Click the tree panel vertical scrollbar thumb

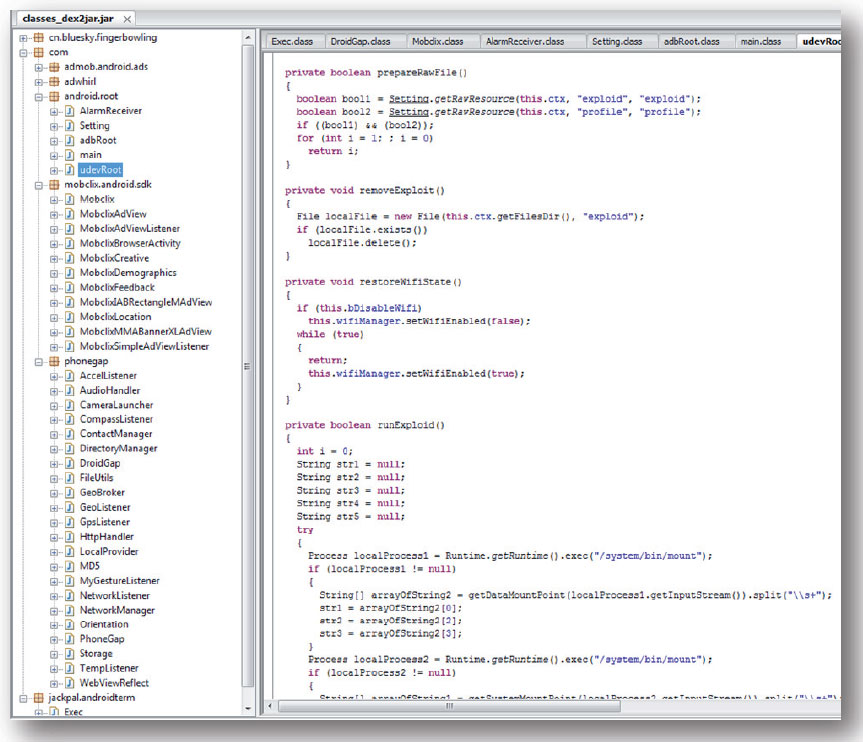pos(248,366)
